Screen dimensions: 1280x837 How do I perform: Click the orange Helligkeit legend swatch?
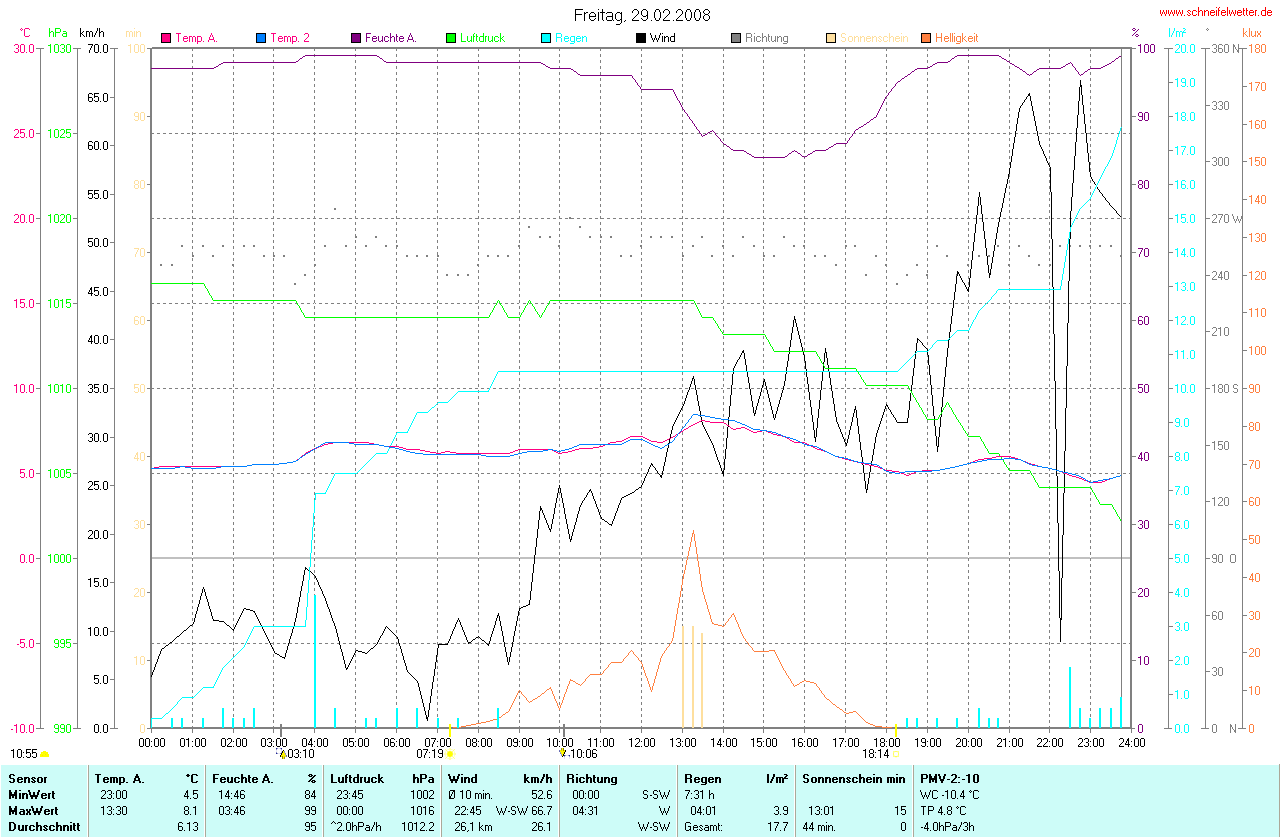[925, 38]
